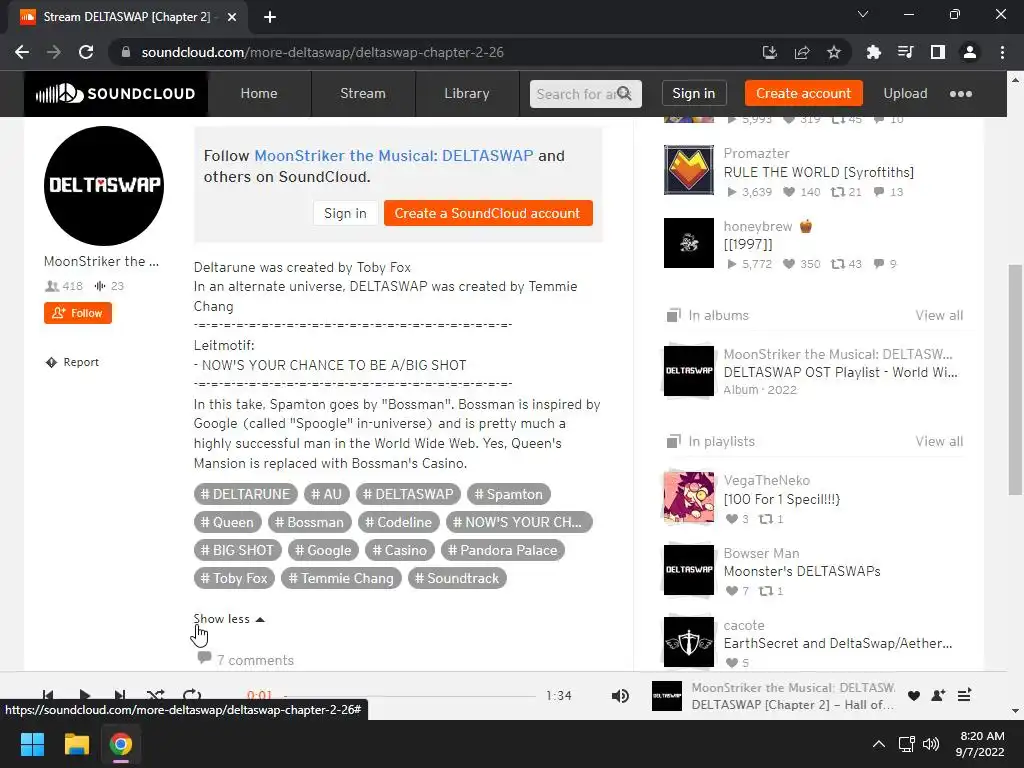Open the #Toby Fox tag
This screenshot has height=768, width=1024.
(234, 579)
